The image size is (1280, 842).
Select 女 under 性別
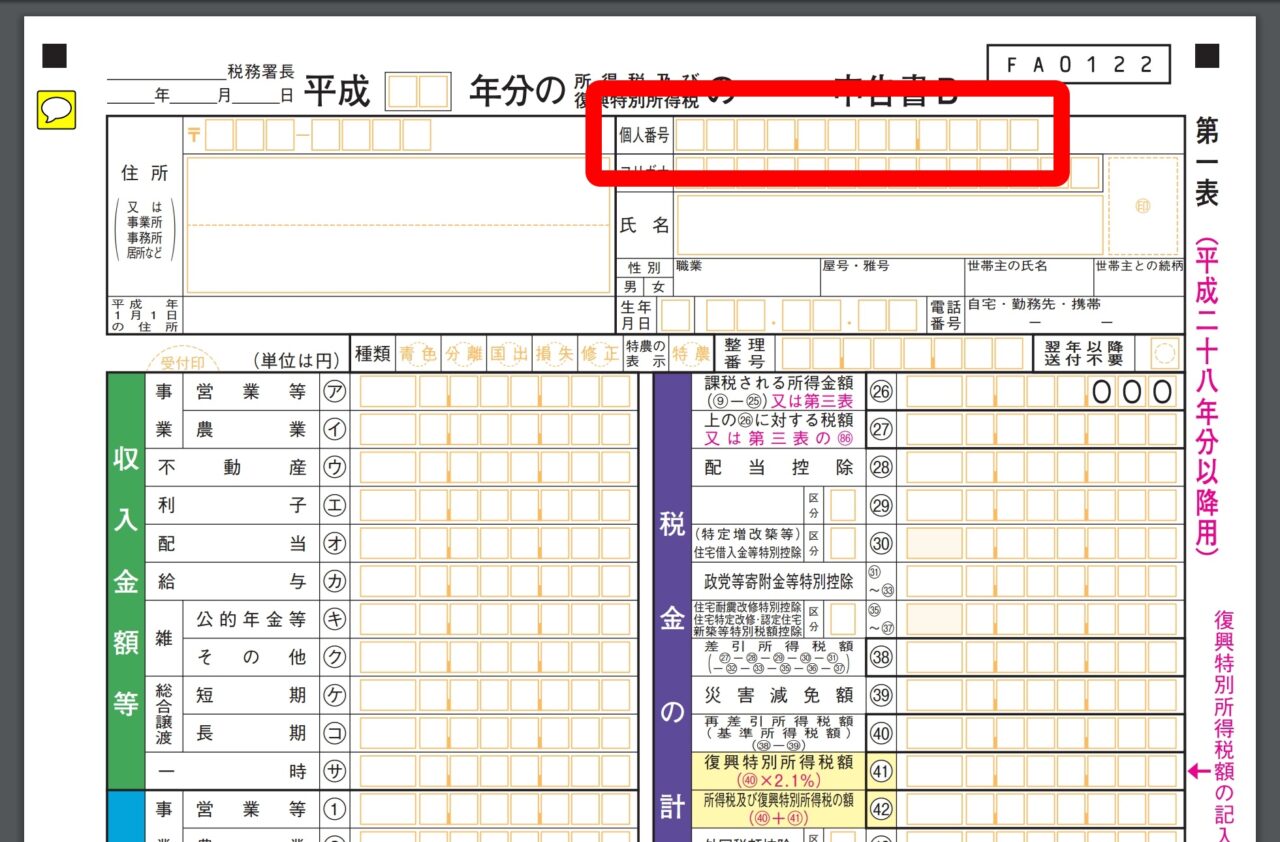click(657, 287)
